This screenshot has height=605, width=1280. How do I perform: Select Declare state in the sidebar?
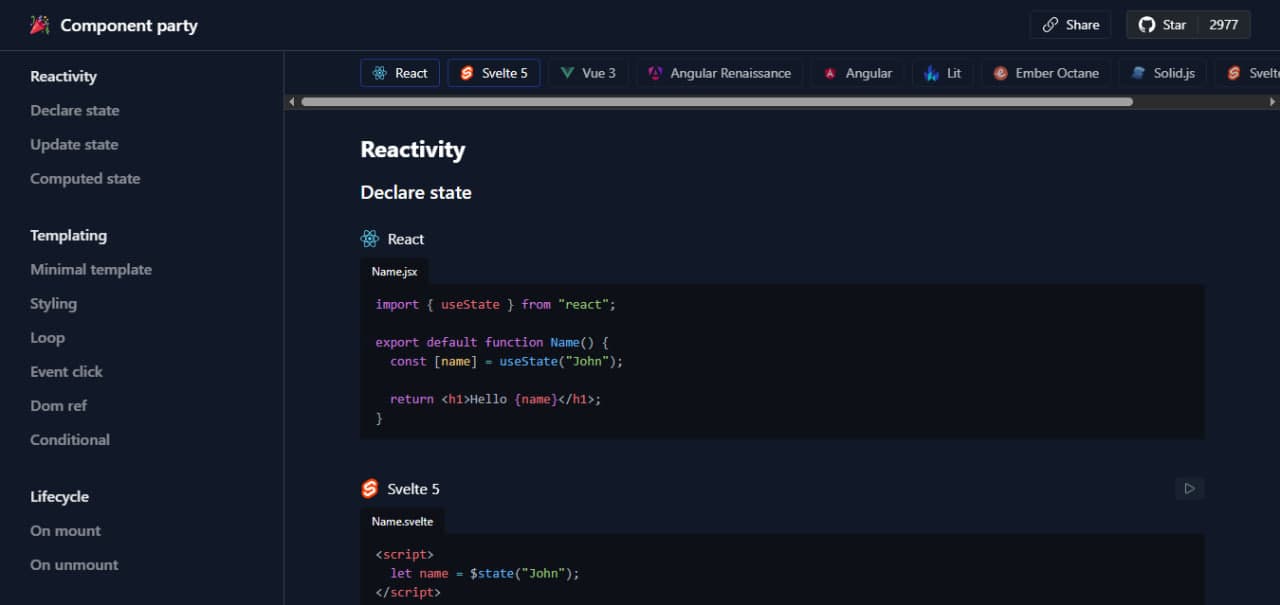pos(75,110)
